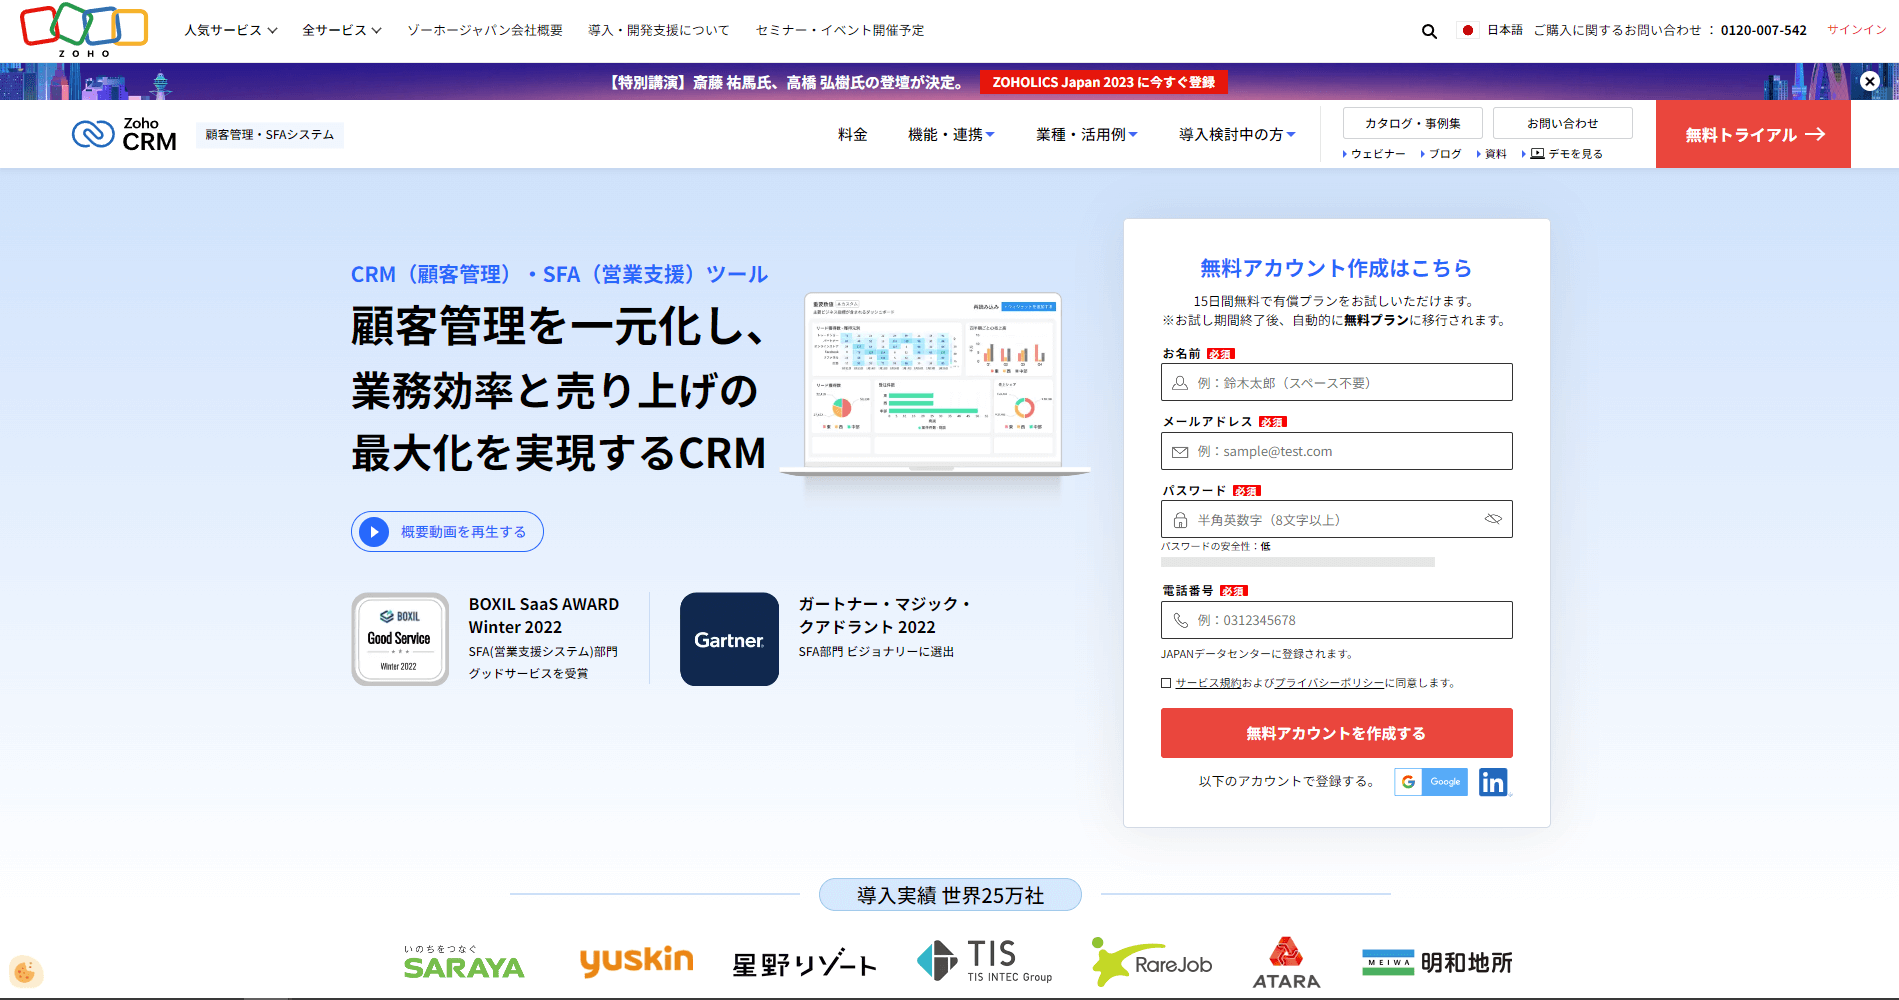This screenshot has height=1000, width=1899.
Task: Click the phone number 0120-007-542
Action: (1763, 30)
